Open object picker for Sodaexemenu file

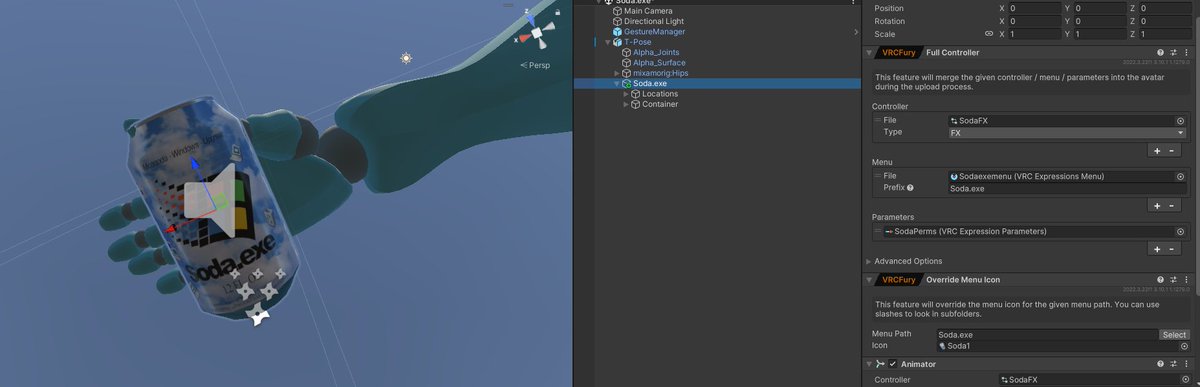point(1180,176)
